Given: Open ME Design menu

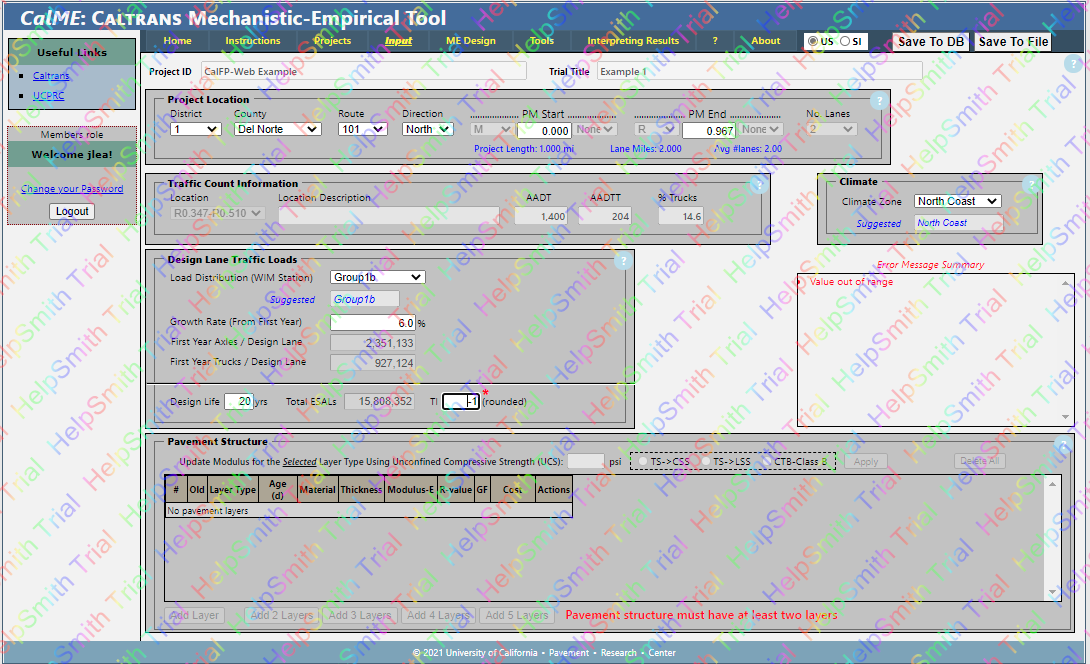Looking at the screenshot, I should click(471, 41).
